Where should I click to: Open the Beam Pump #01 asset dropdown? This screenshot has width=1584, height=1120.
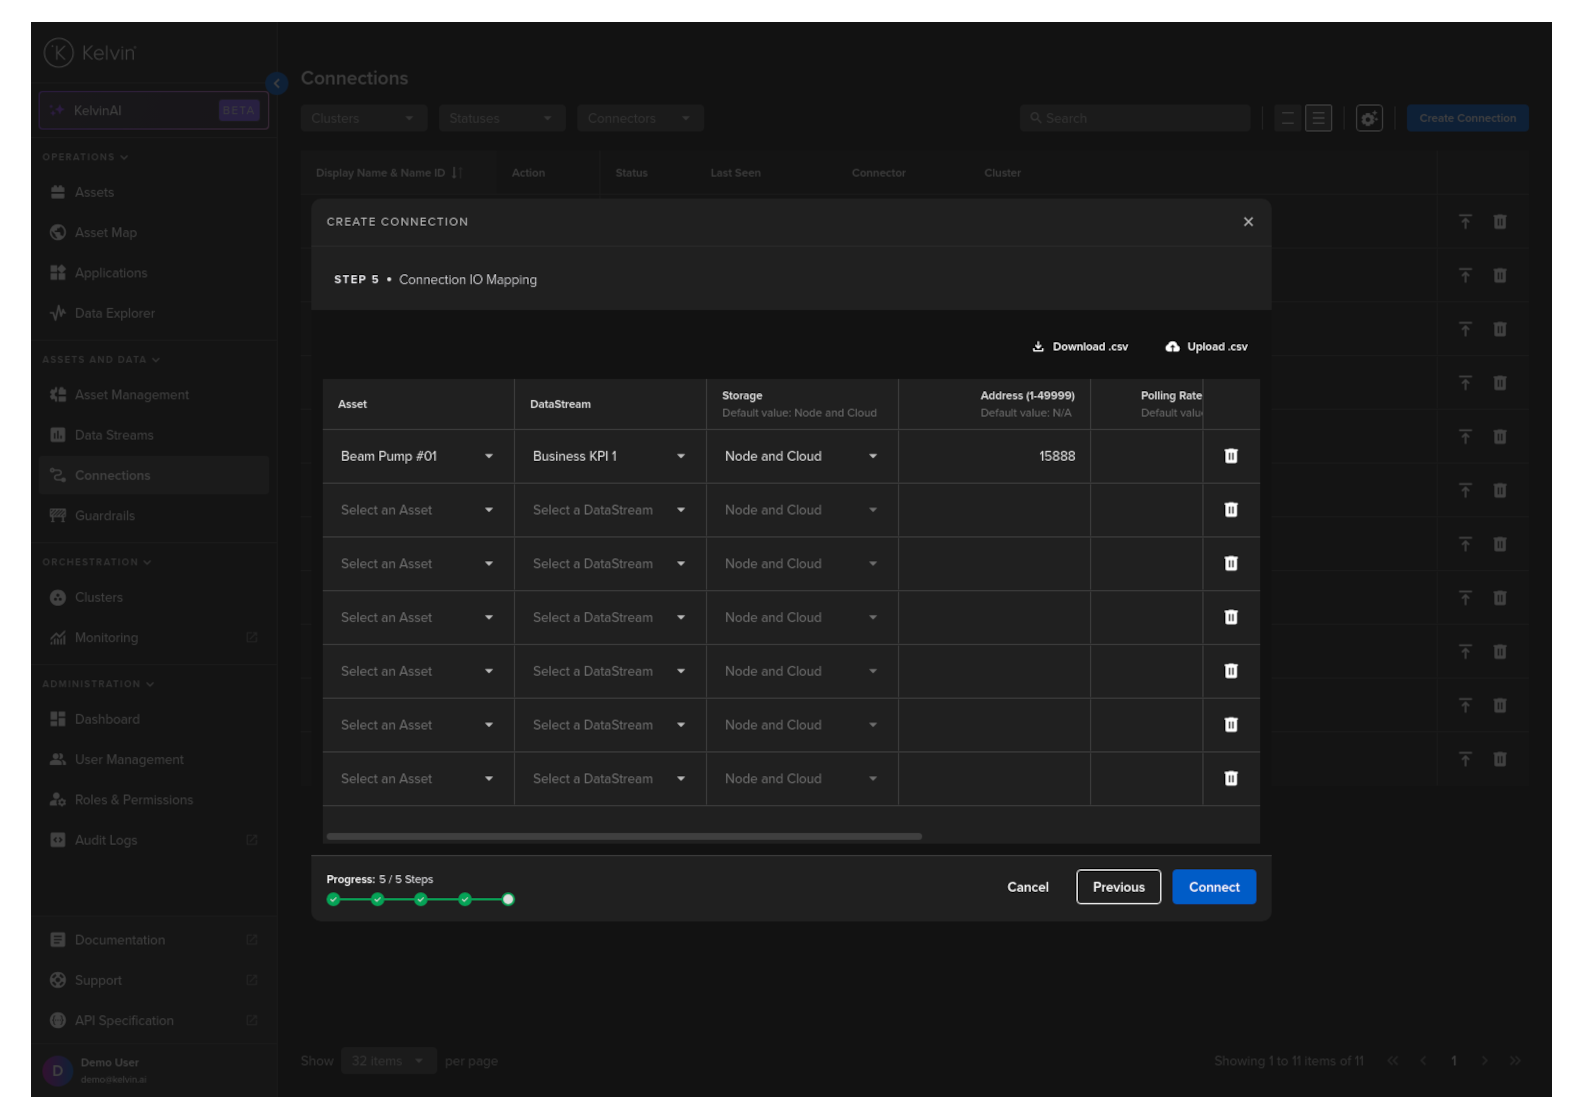click(417, 456)
